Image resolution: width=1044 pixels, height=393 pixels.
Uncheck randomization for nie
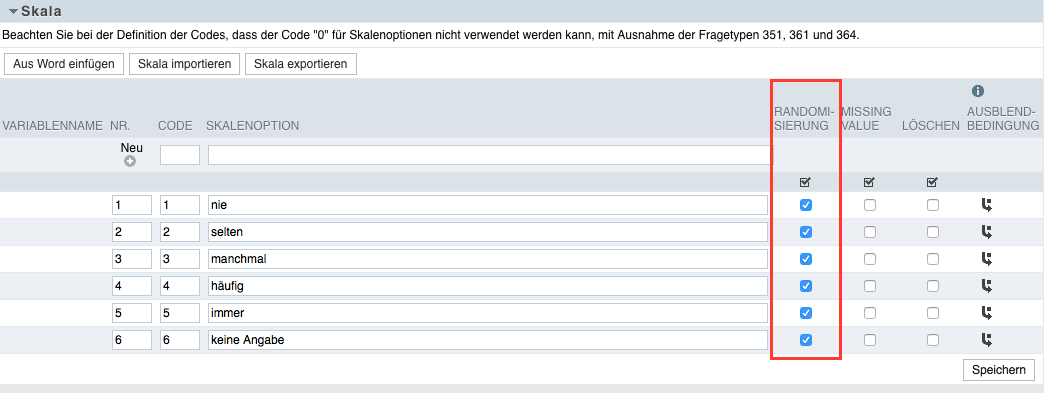[806, 205]
